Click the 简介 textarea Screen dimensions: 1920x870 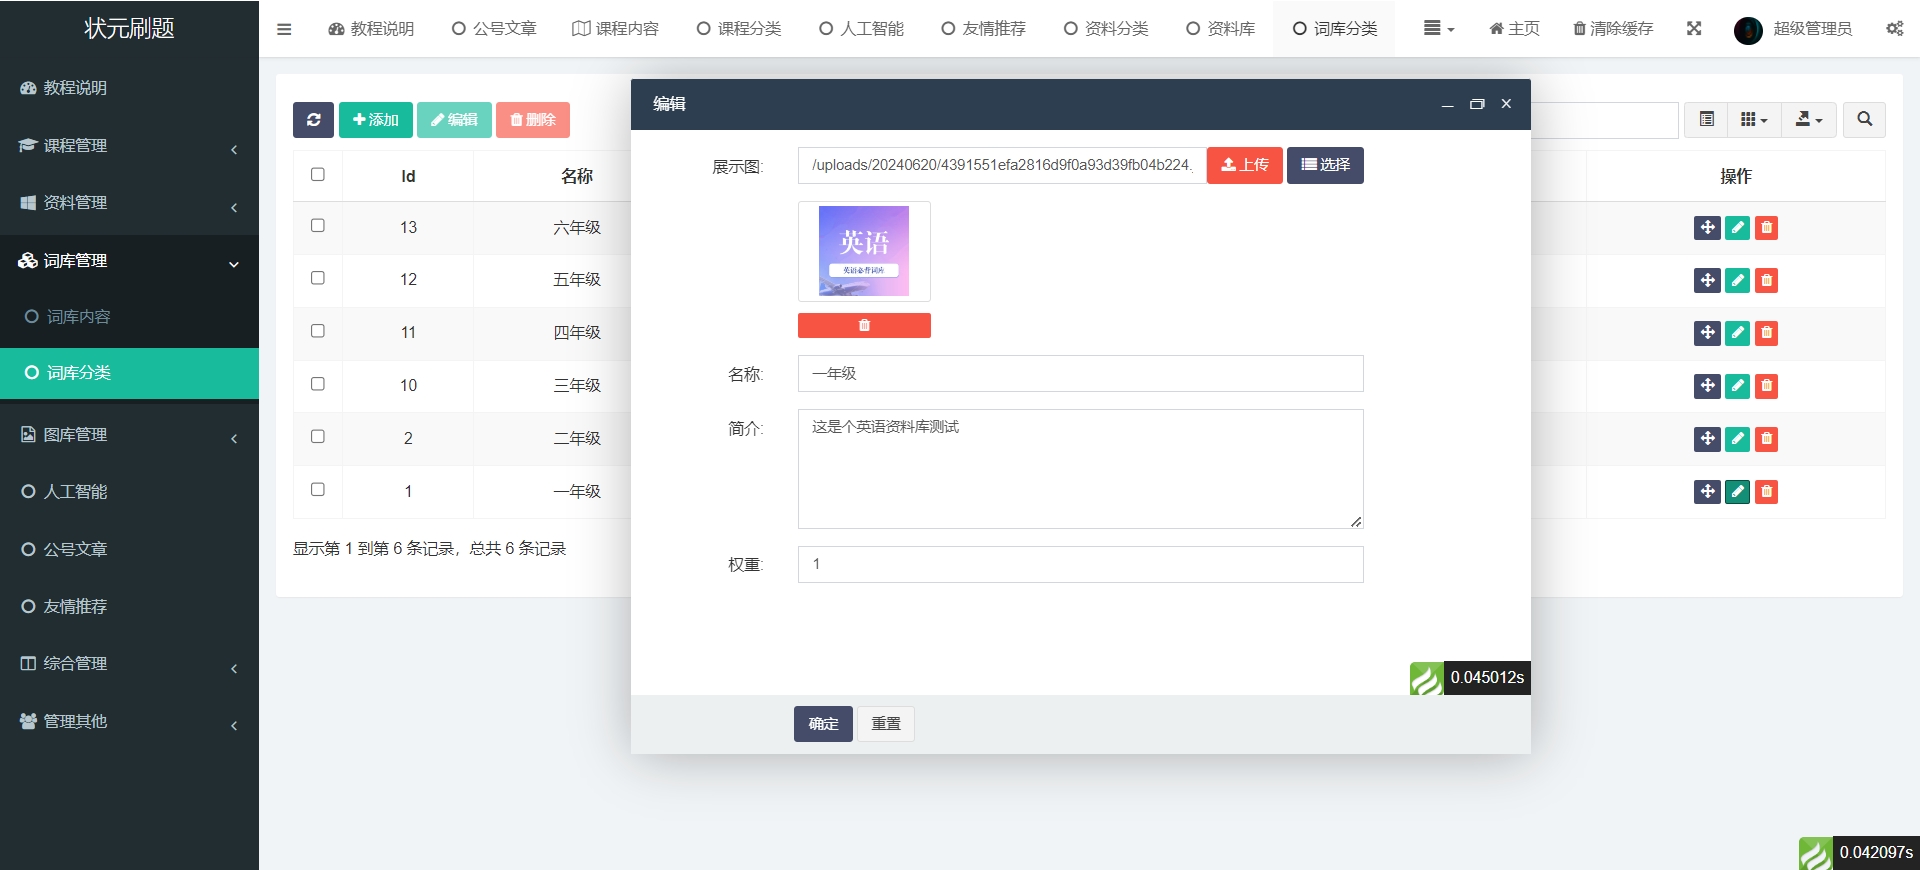click(x=1080, y=469)
